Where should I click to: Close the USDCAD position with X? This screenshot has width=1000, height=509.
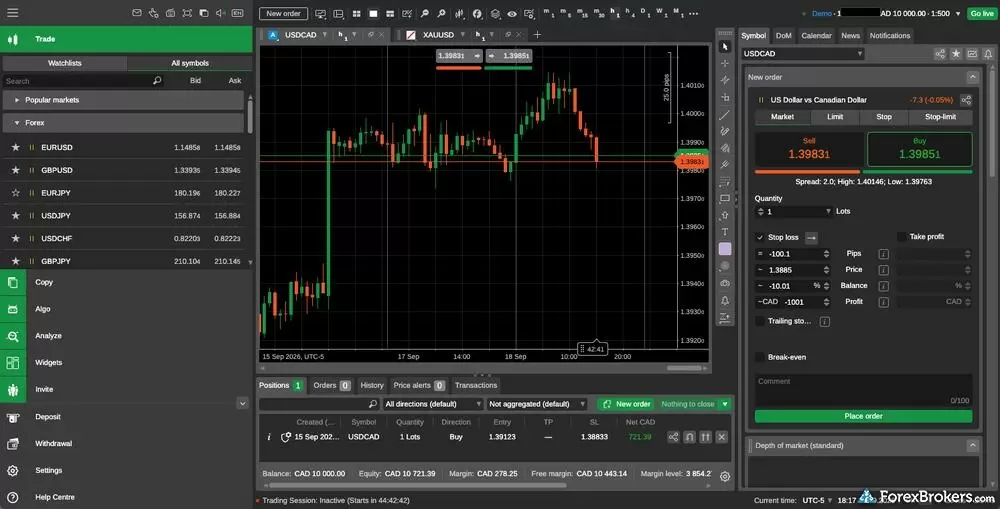721,437
